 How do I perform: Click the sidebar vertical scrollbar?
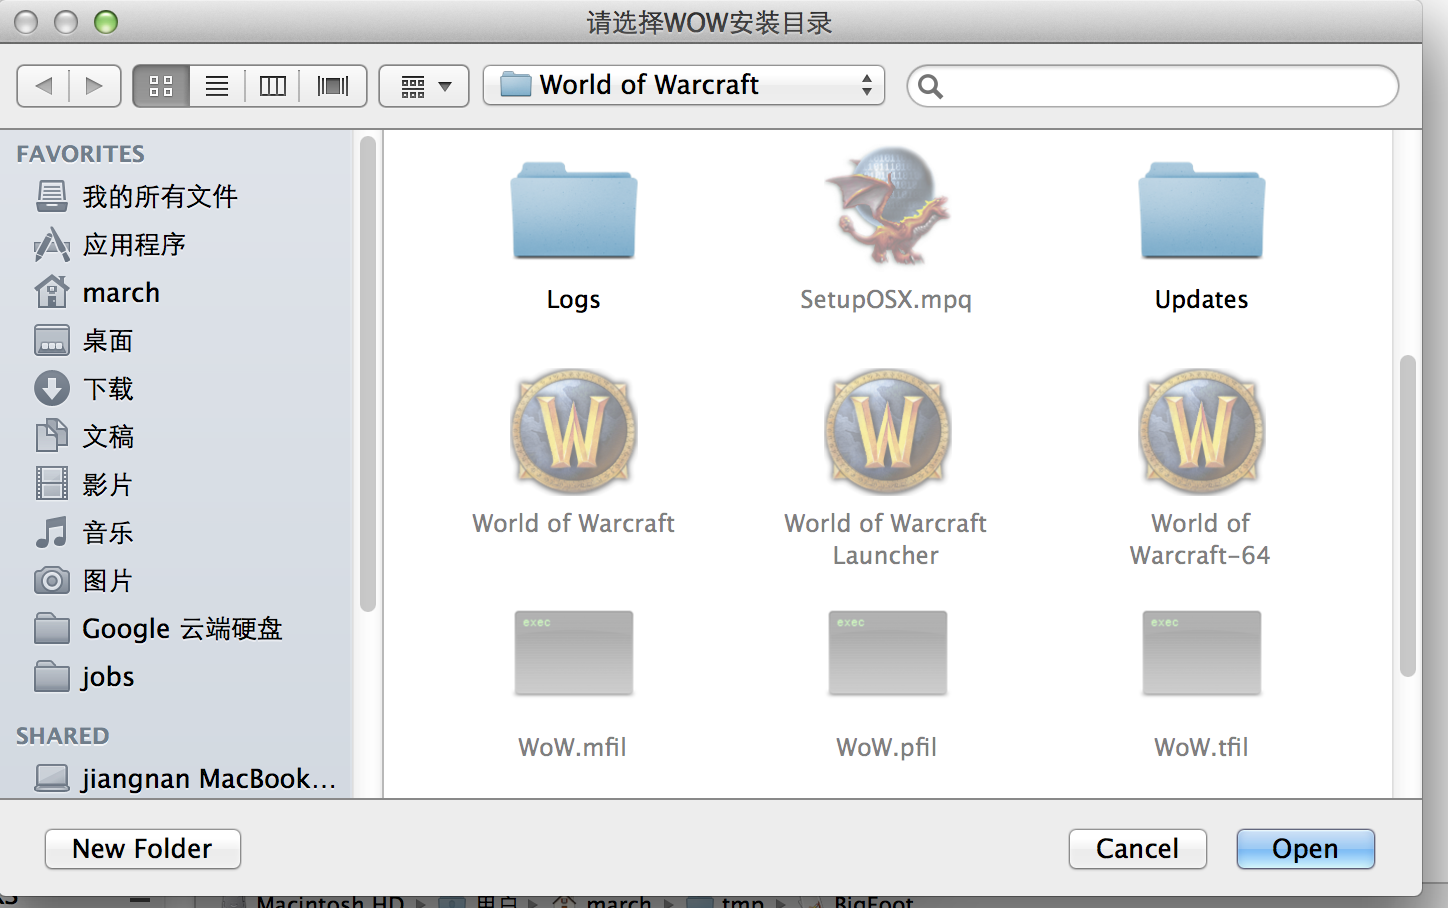pos(368,374)
